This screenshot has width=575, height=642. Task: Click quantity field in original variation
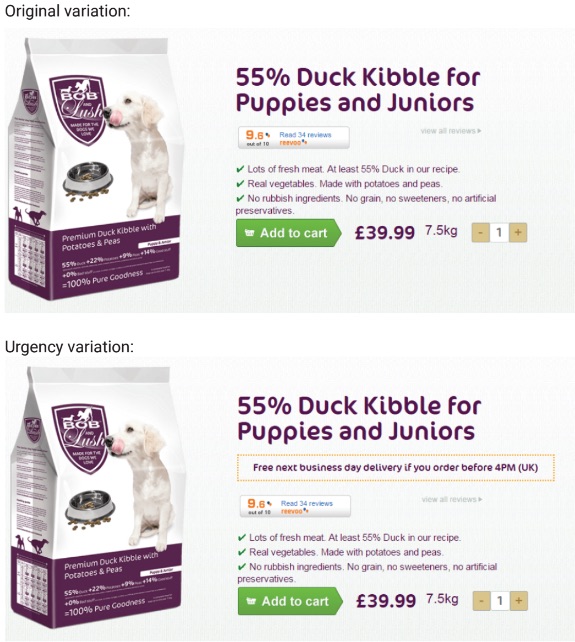pos(499,233)
